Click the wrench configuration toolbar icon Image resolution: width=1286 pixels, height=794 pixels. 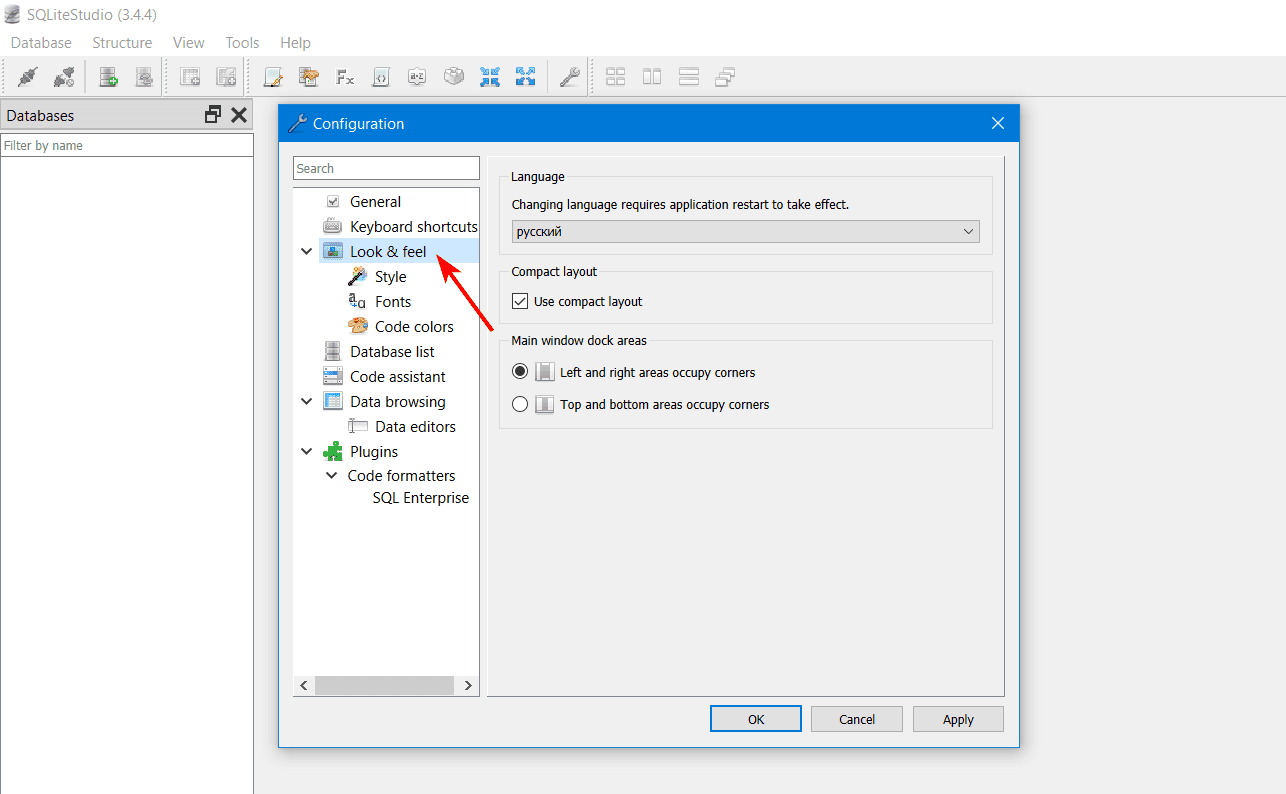570,77
